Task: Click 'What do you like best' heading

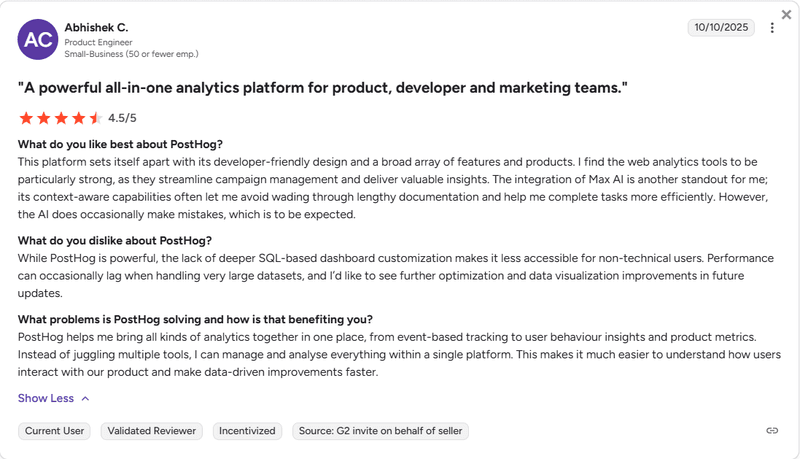Action: (120, 145)
